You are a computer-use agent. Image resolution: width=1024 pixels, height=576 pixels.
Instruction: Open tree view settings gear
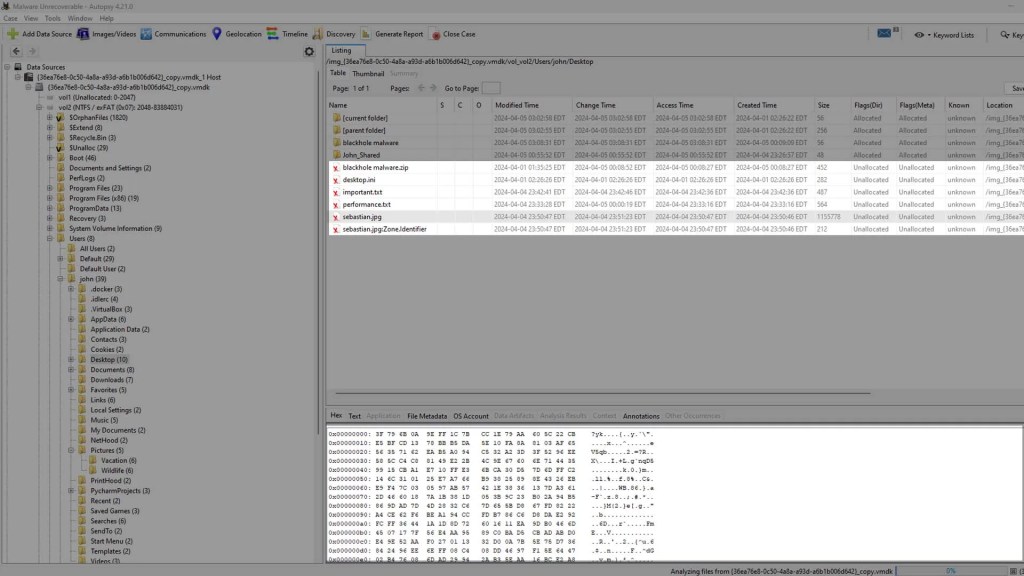coord(309,51)
